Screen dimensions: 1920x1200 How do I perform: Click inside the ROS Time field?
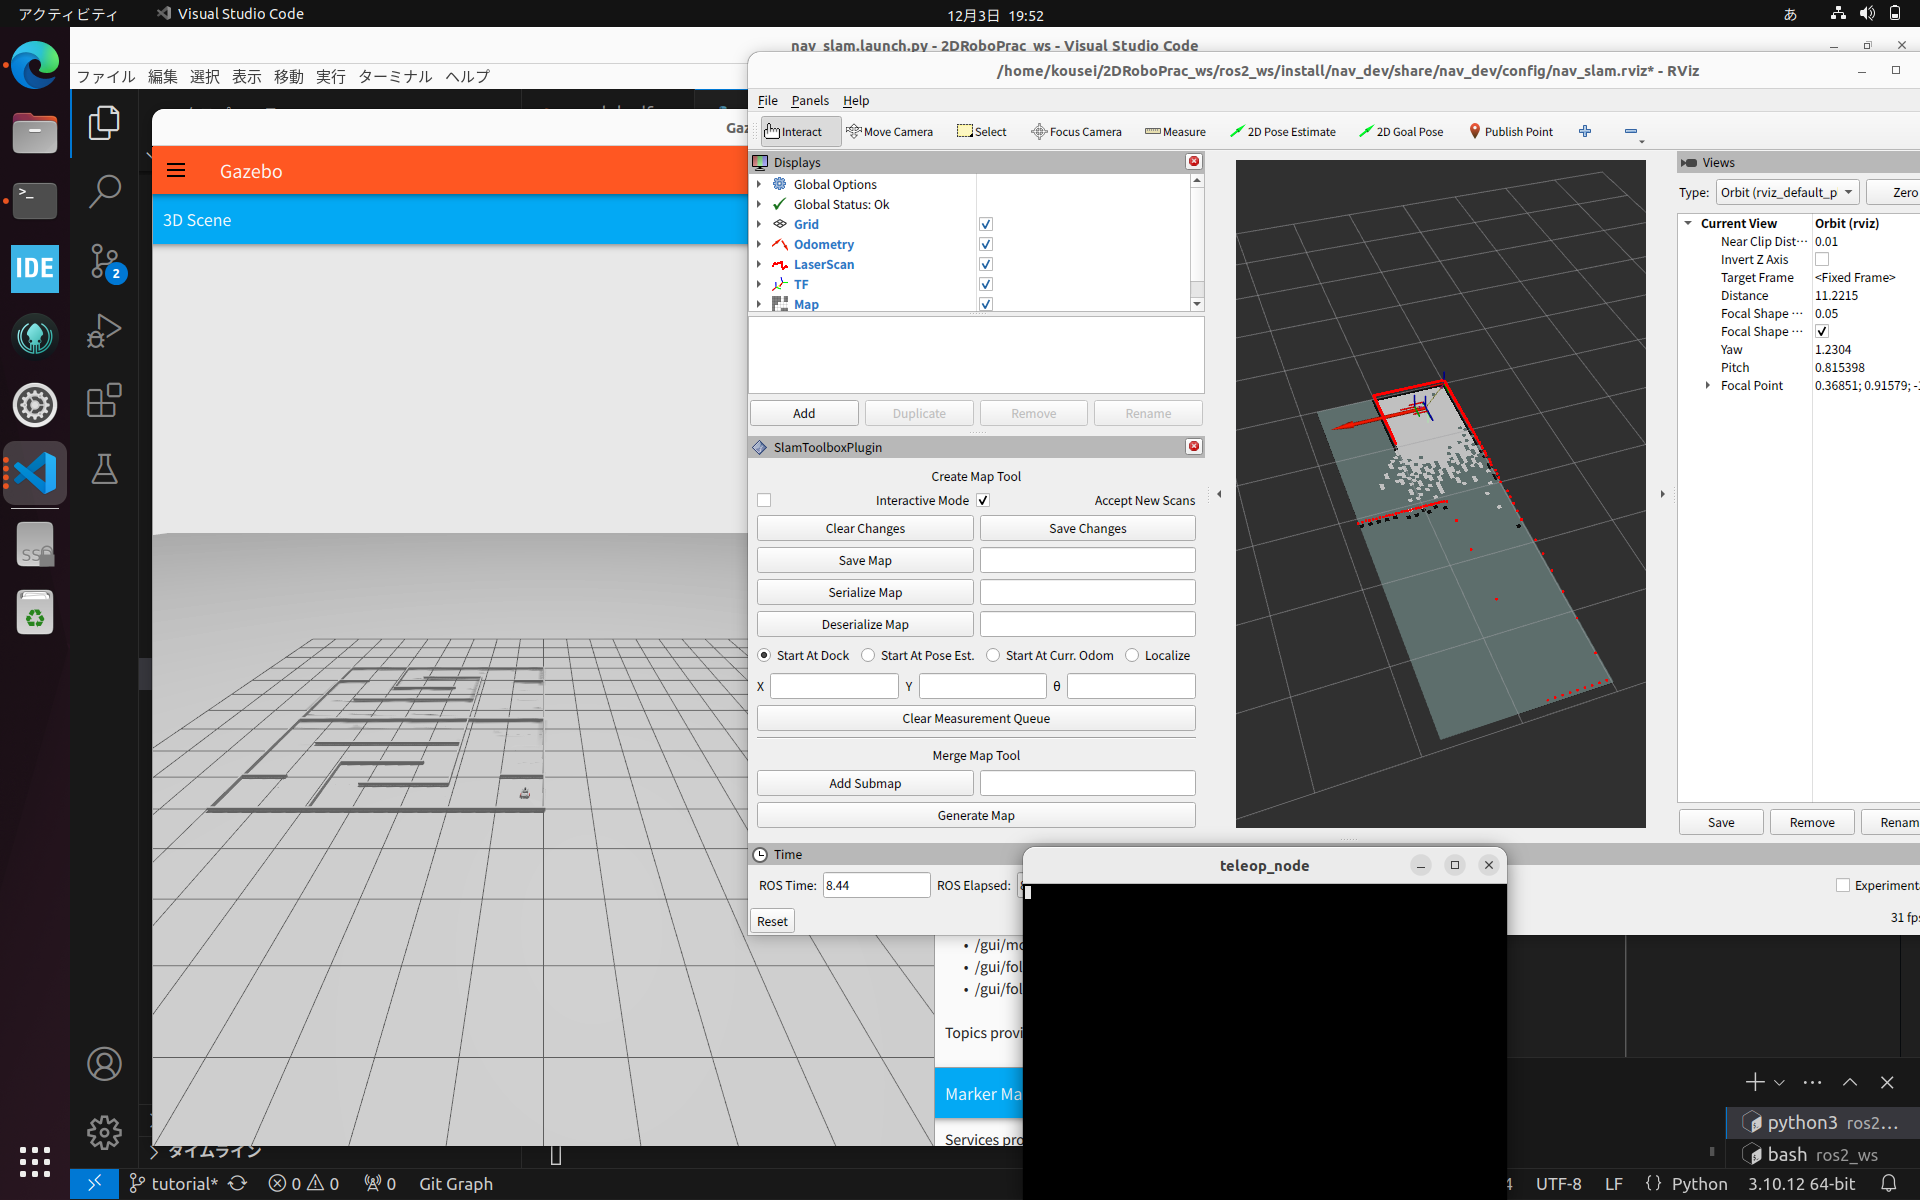coord(875,885)
